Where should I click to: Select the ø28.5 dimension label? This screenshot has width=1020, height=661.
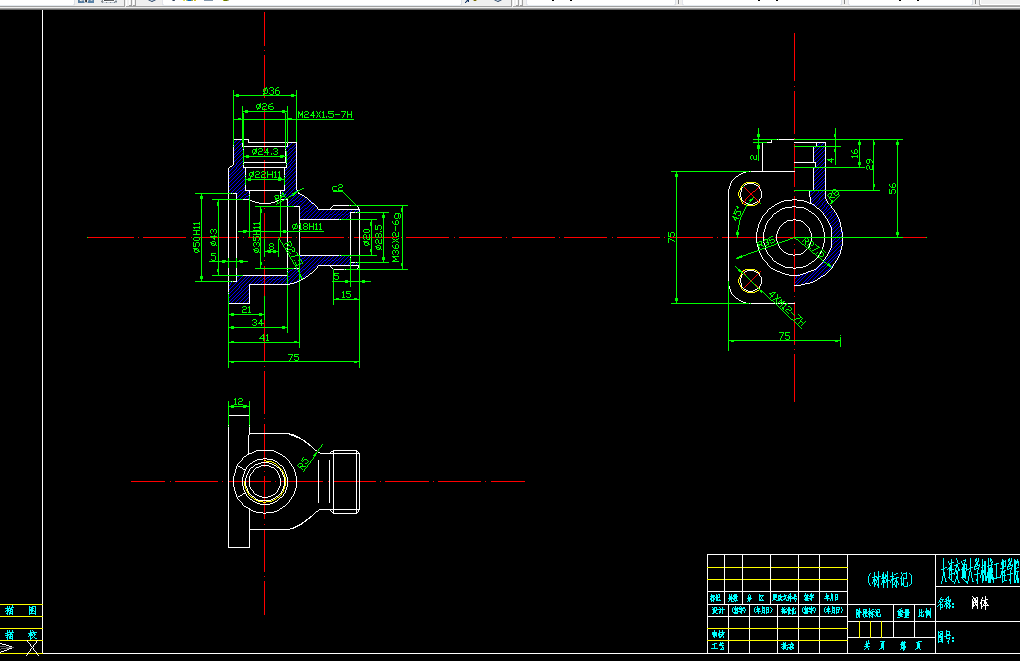pos(379,237)
